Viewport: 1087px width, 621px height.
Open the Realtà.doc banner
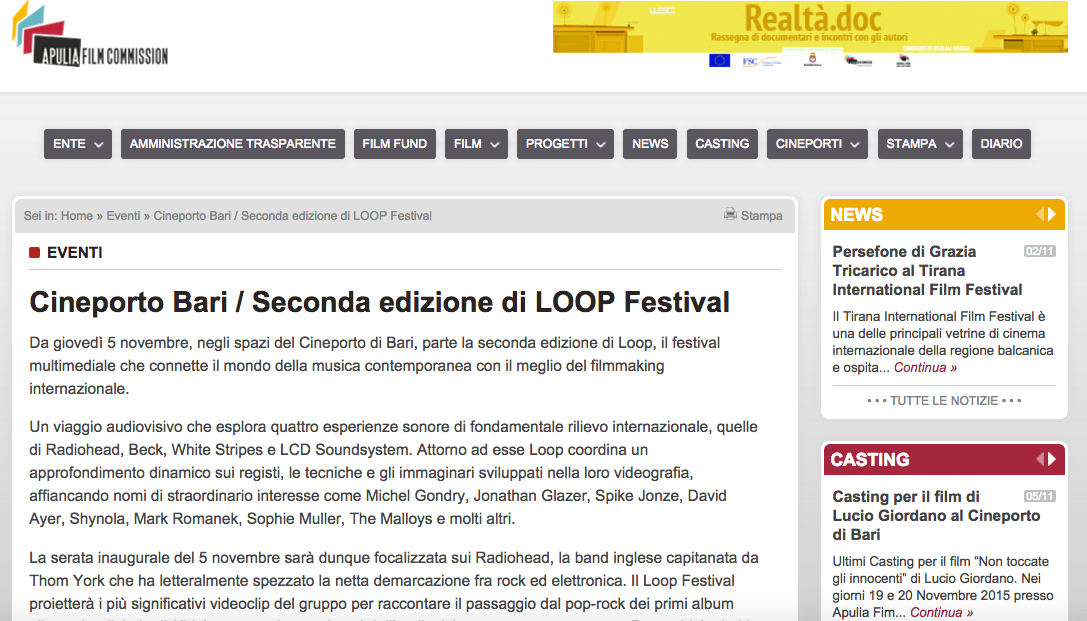[810, 27]
